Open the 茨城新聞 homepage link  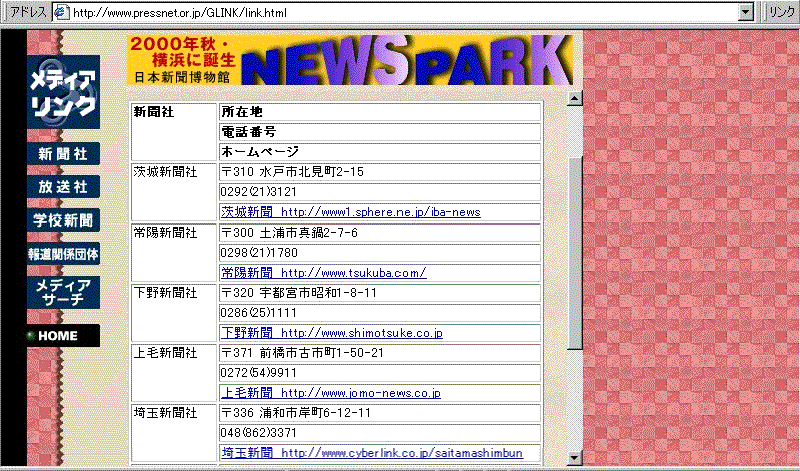pyautogui.click(x=351, y=212)
